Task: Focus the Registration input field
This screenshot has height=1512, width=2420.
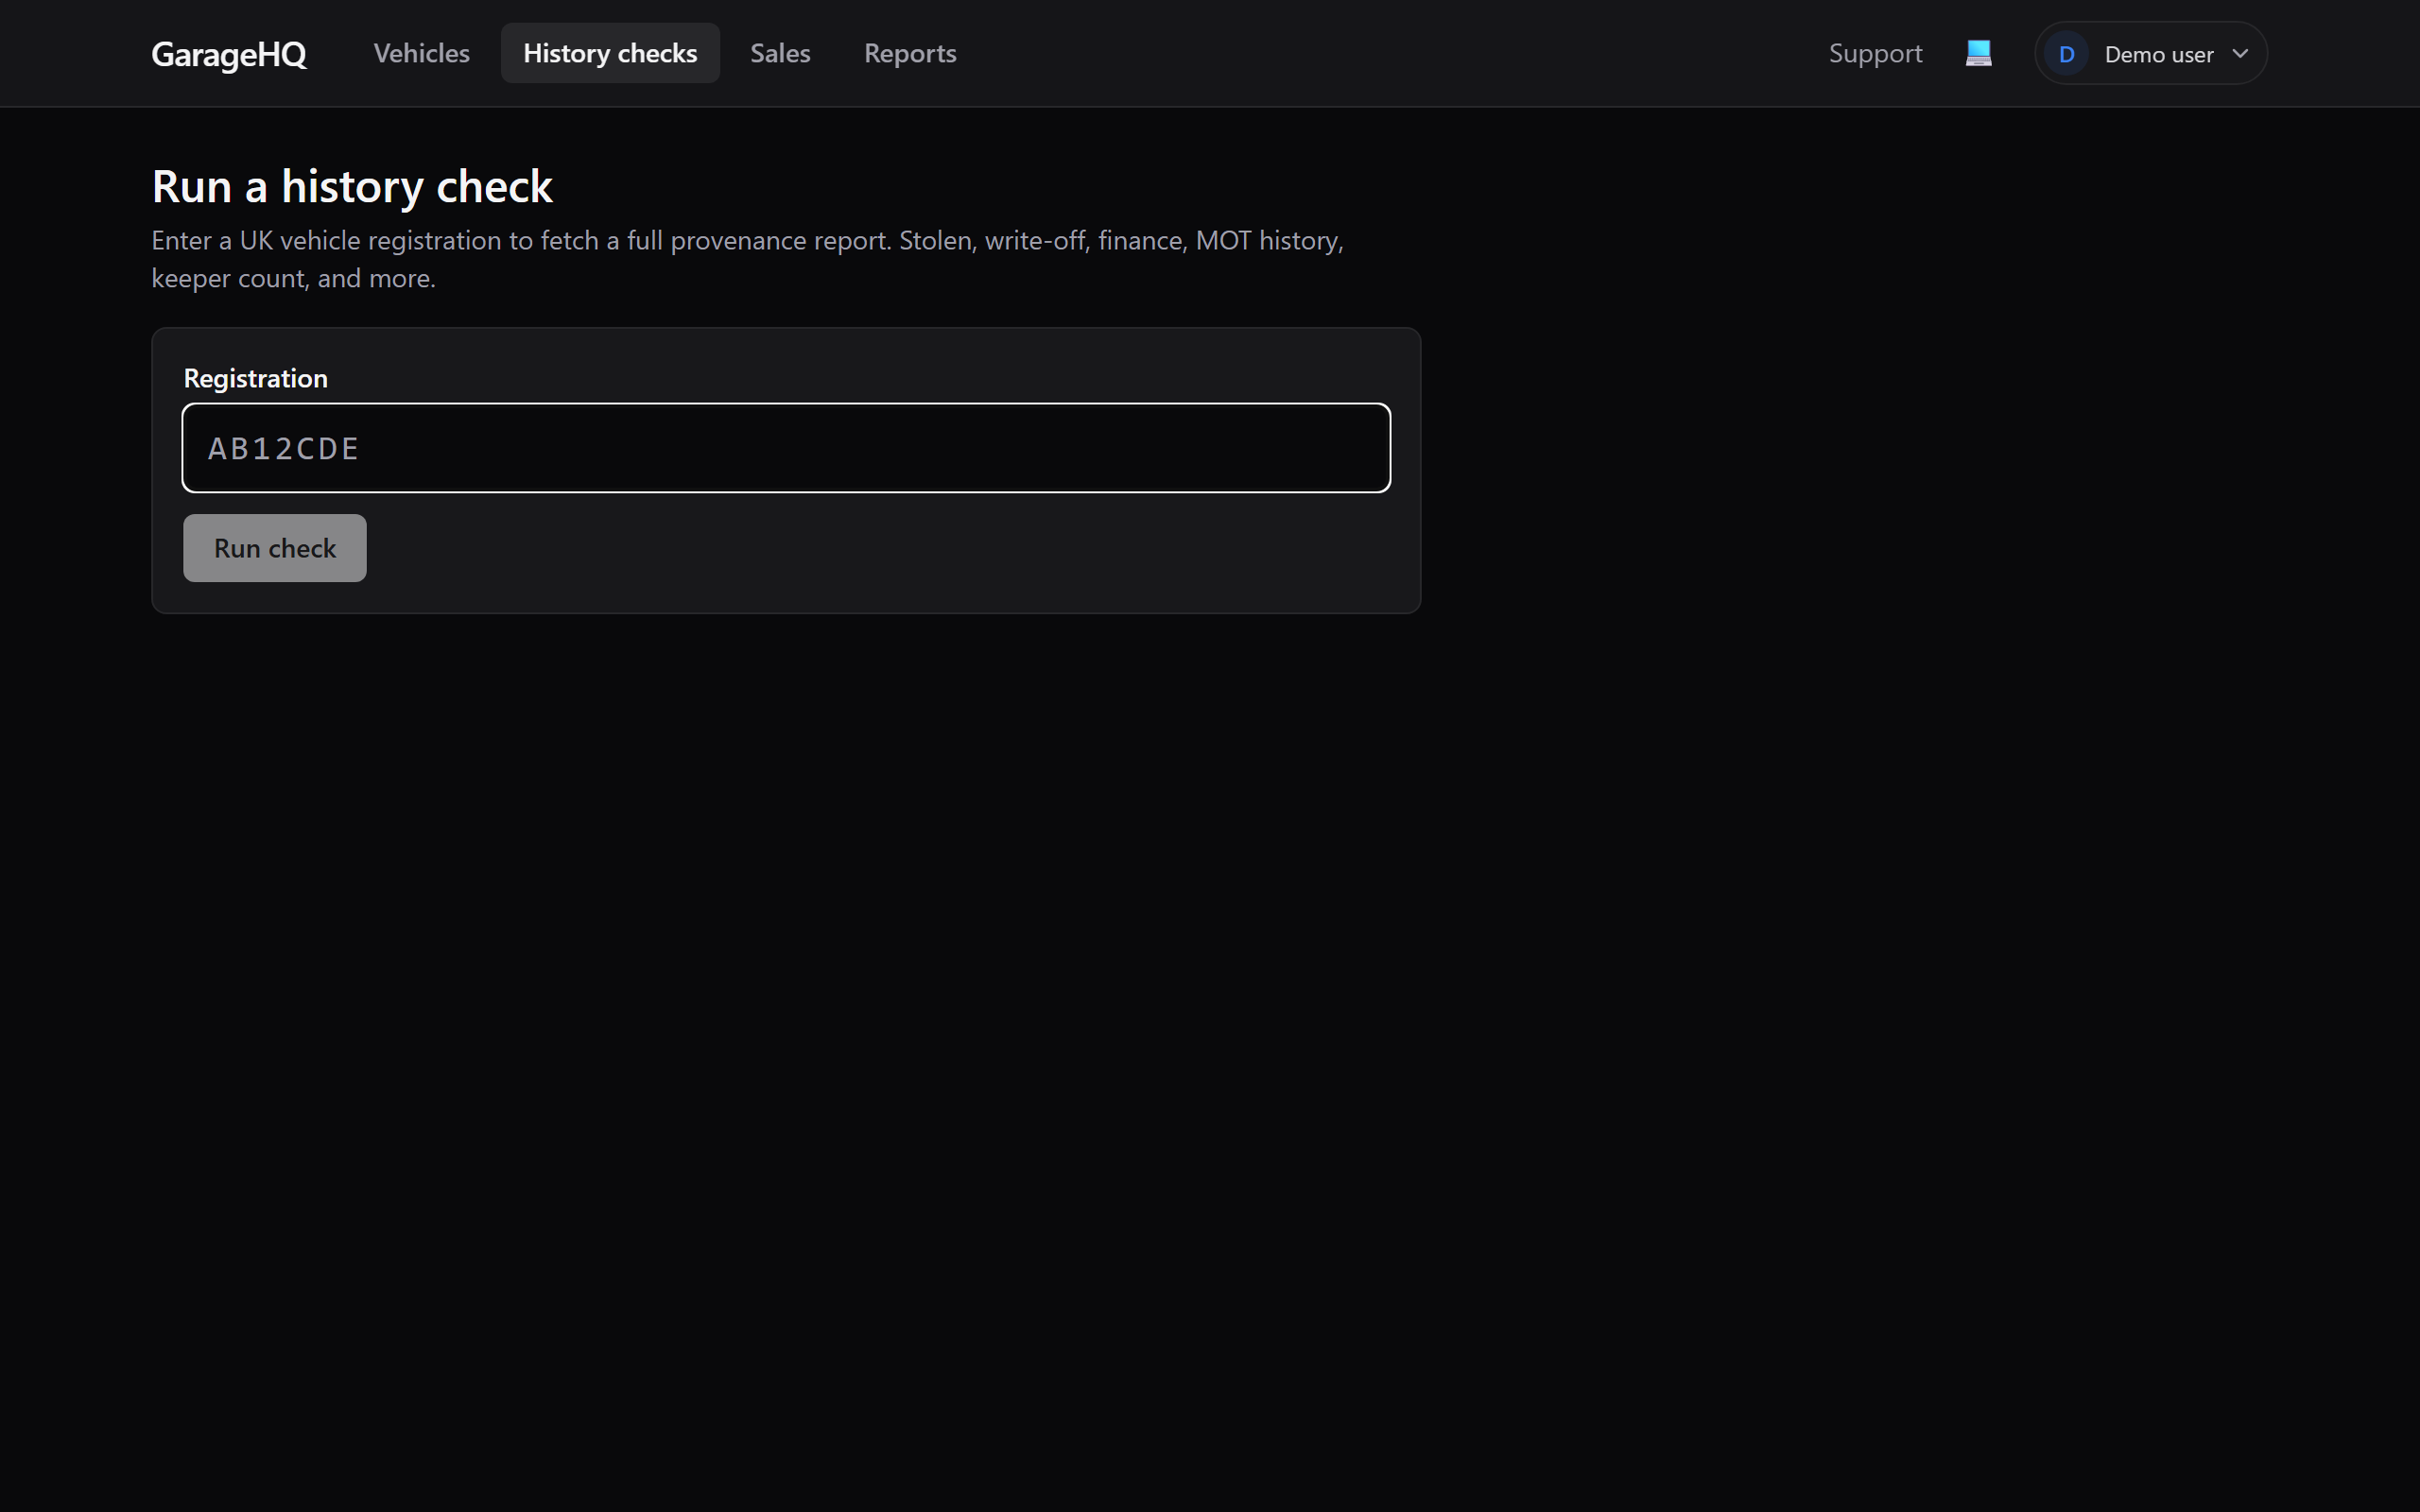Action: pos(786,448)
